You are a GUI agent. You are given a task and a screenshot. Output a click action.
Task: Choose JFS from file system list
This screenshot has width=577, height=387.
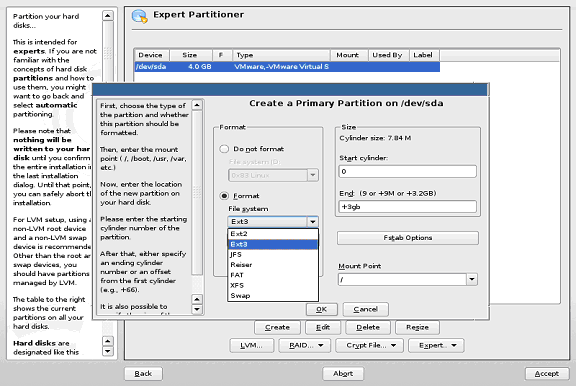click(273, 255)
